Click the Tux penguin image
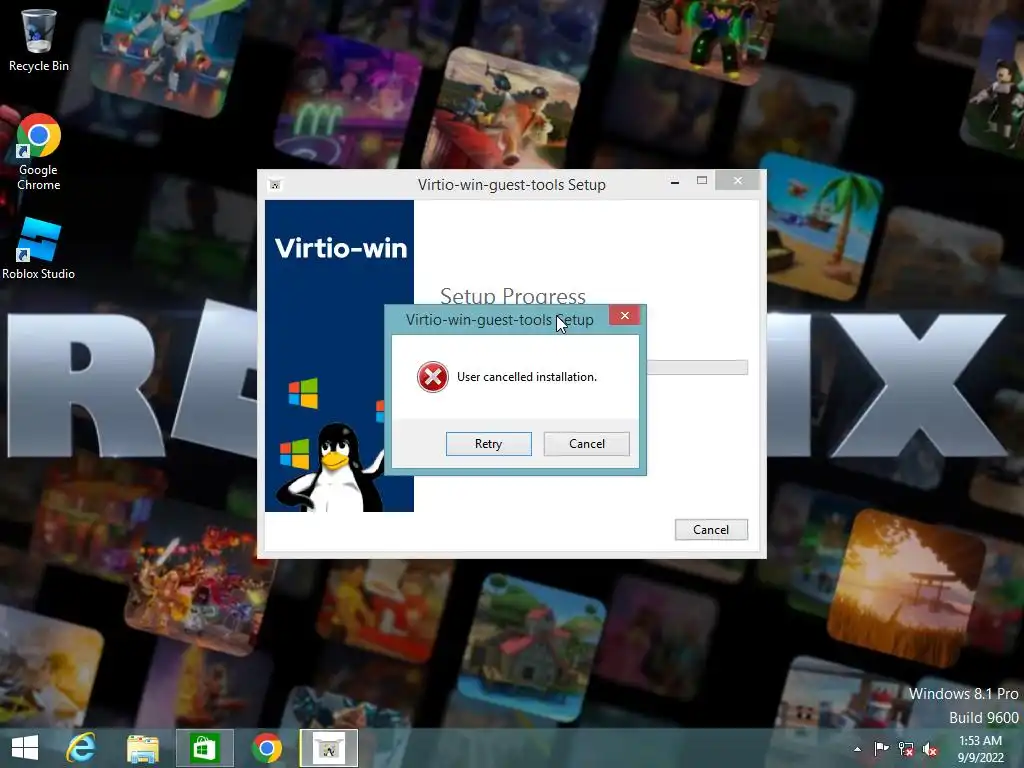This screenshot has height=768, width=1024. 333,468
